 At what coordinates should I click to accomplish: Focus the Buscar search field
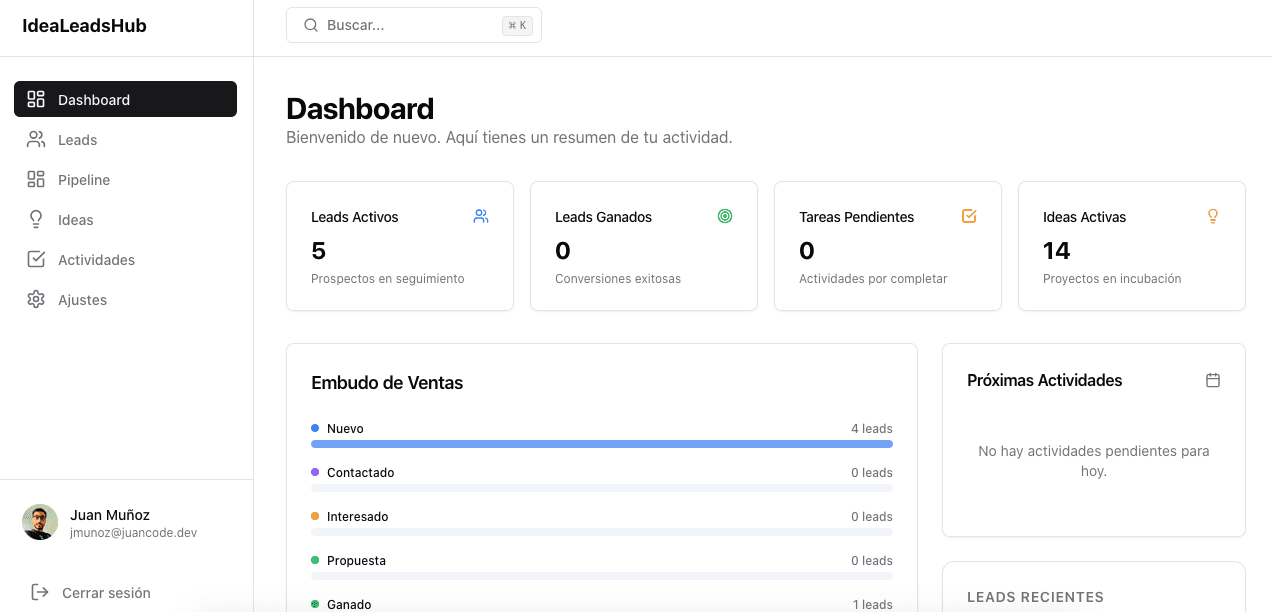pyautogui.click(x=413, y=25)
